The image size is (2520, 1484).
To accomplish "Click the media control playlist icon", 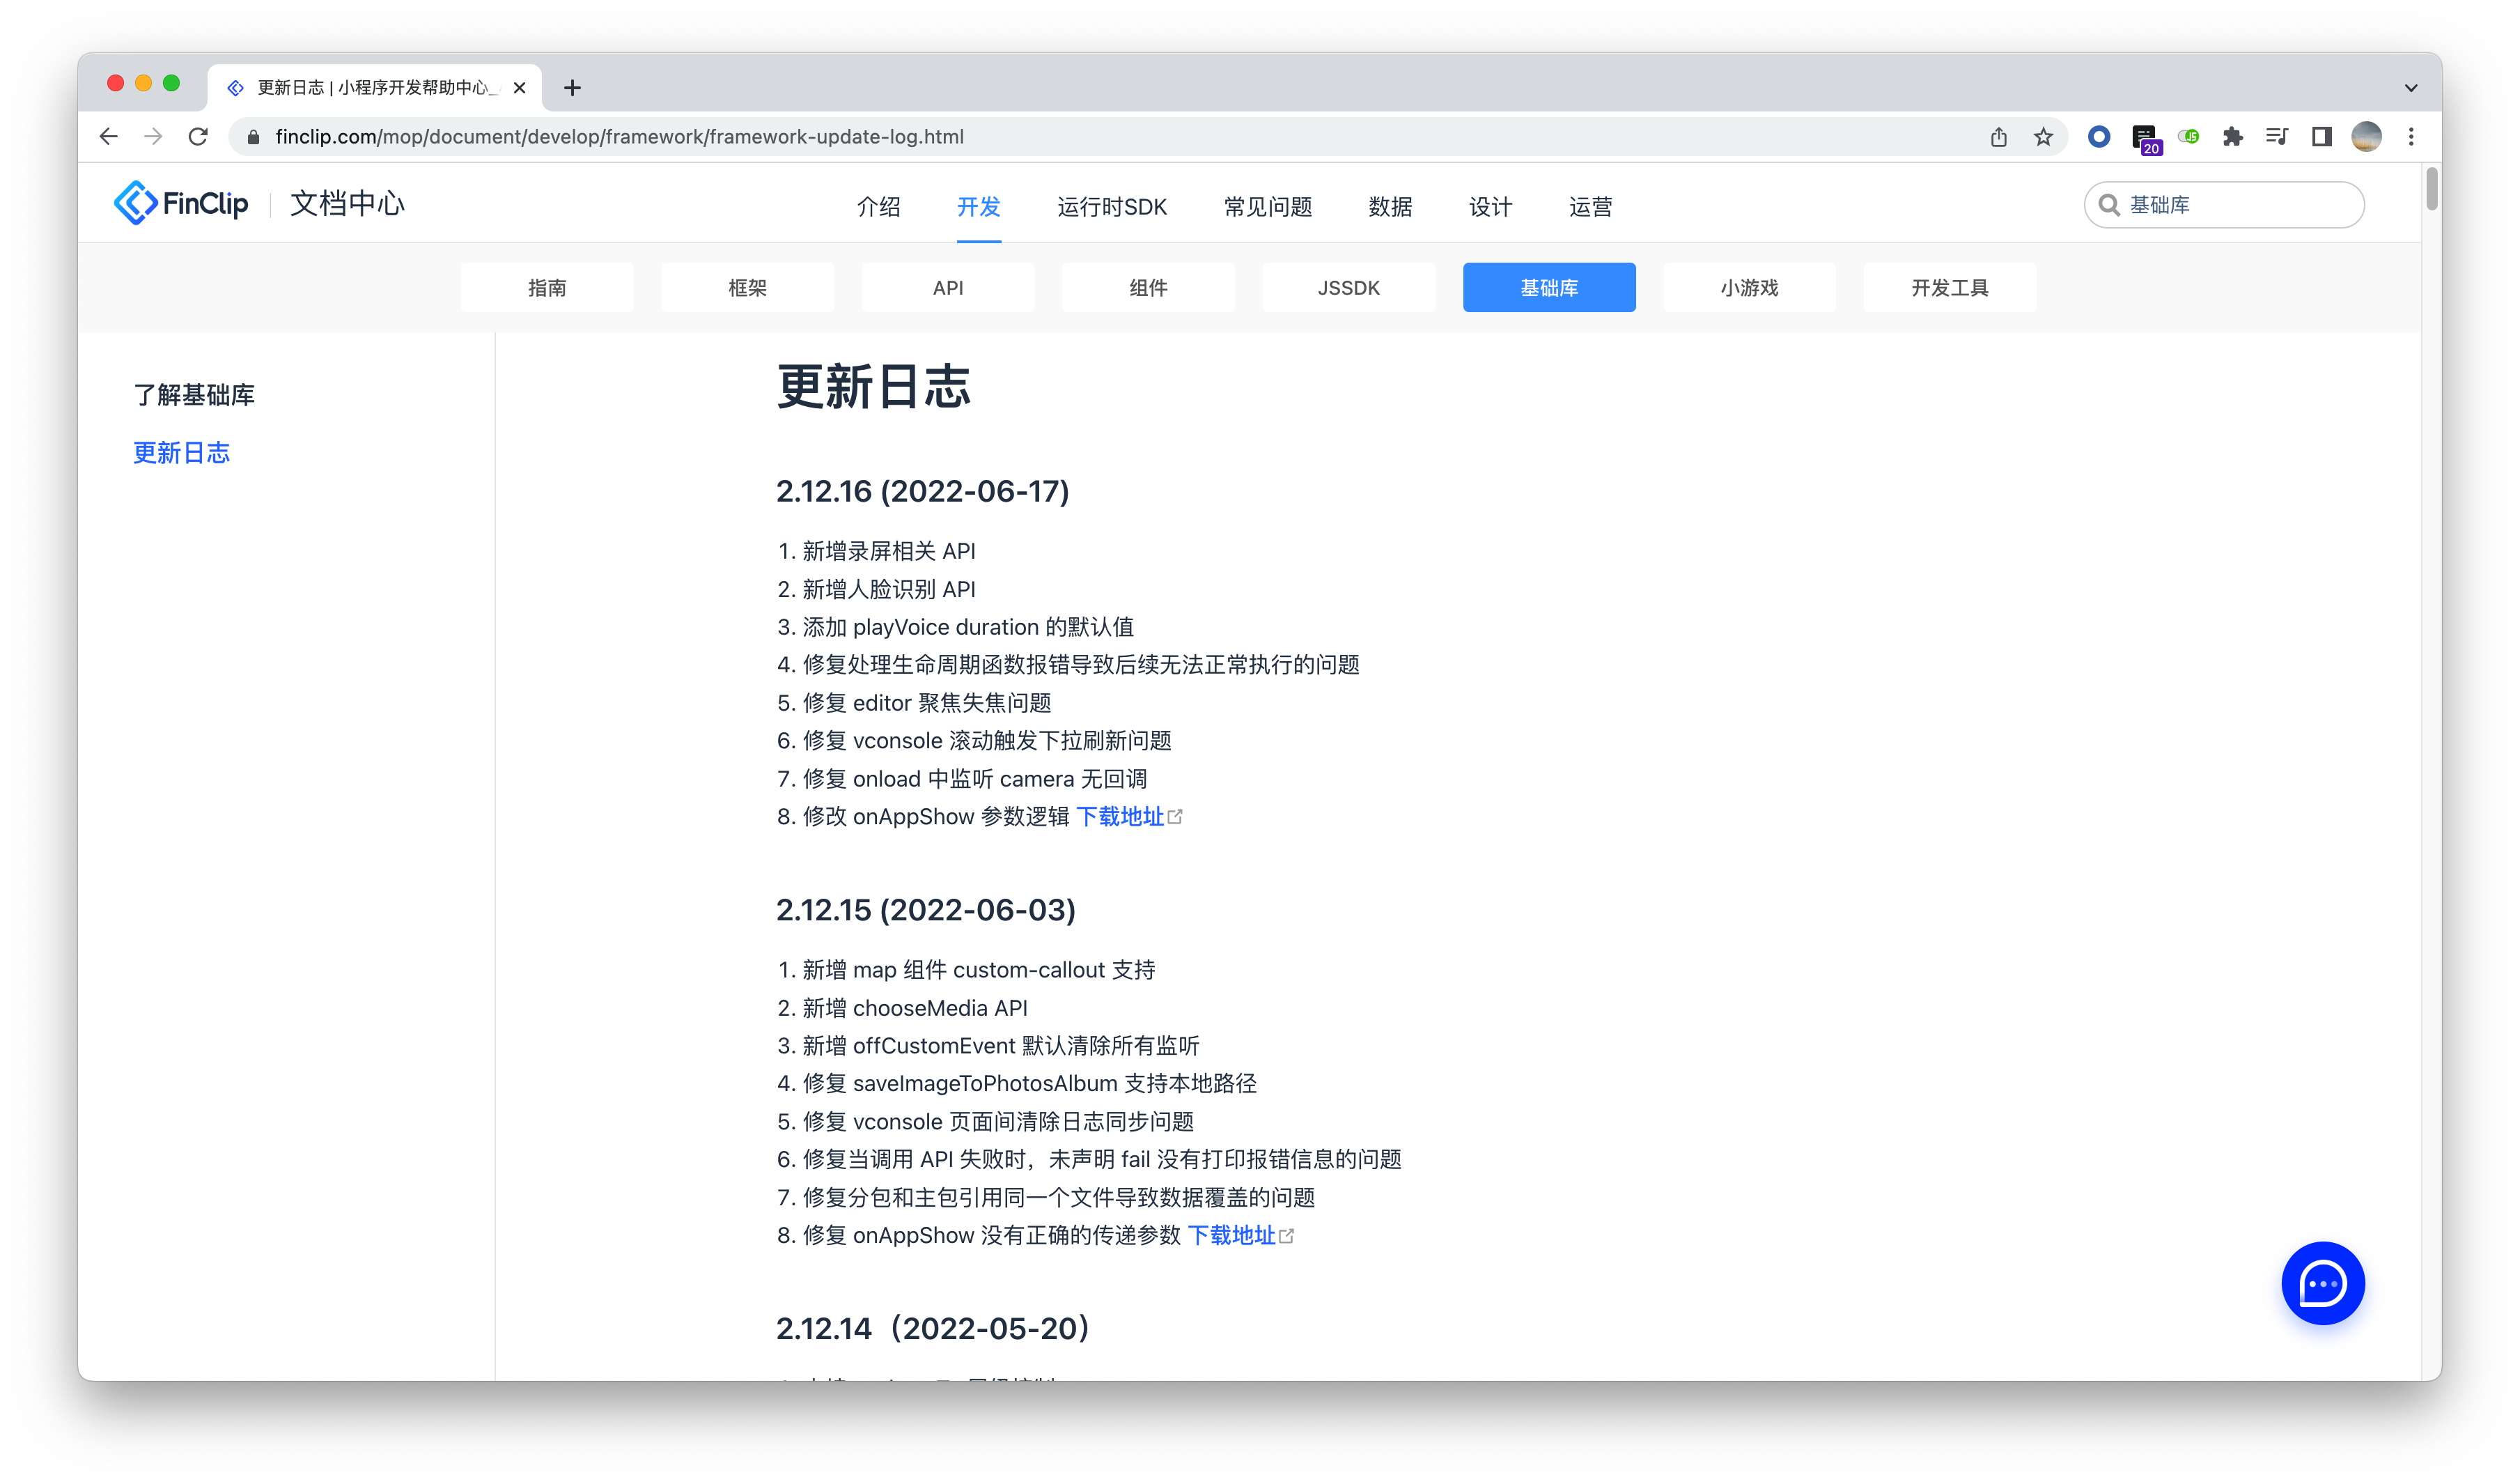I will pyautogui.click(x=2277, y=137).
